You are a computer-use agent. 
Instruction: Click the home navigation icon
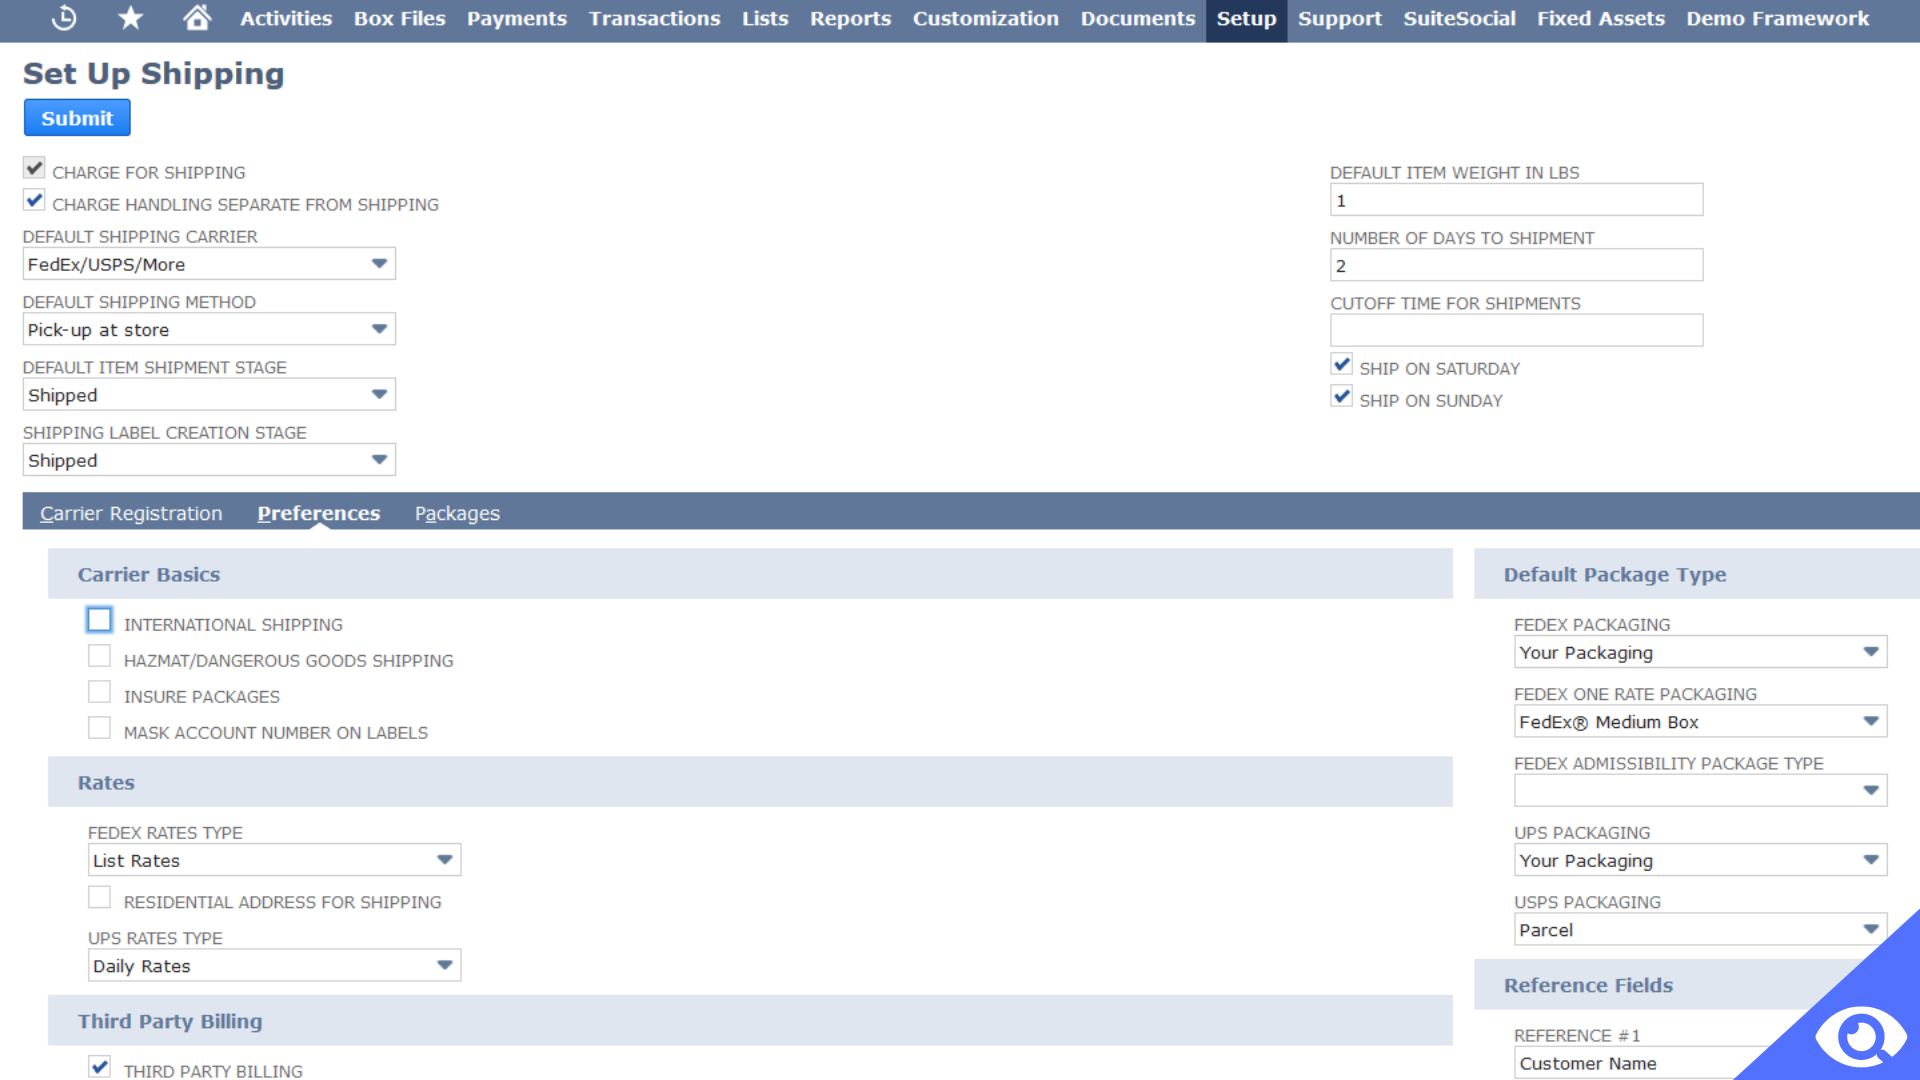(x=196, y=18)
